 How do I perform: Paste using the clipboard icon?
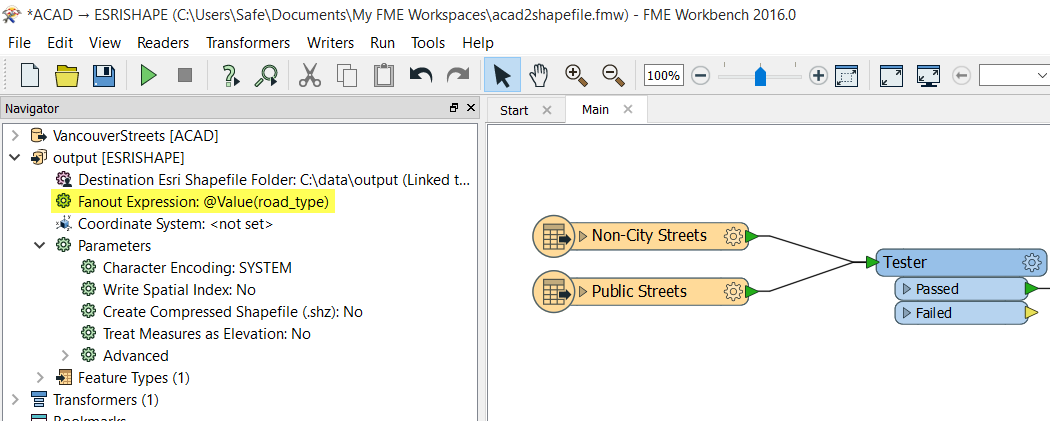384,75
